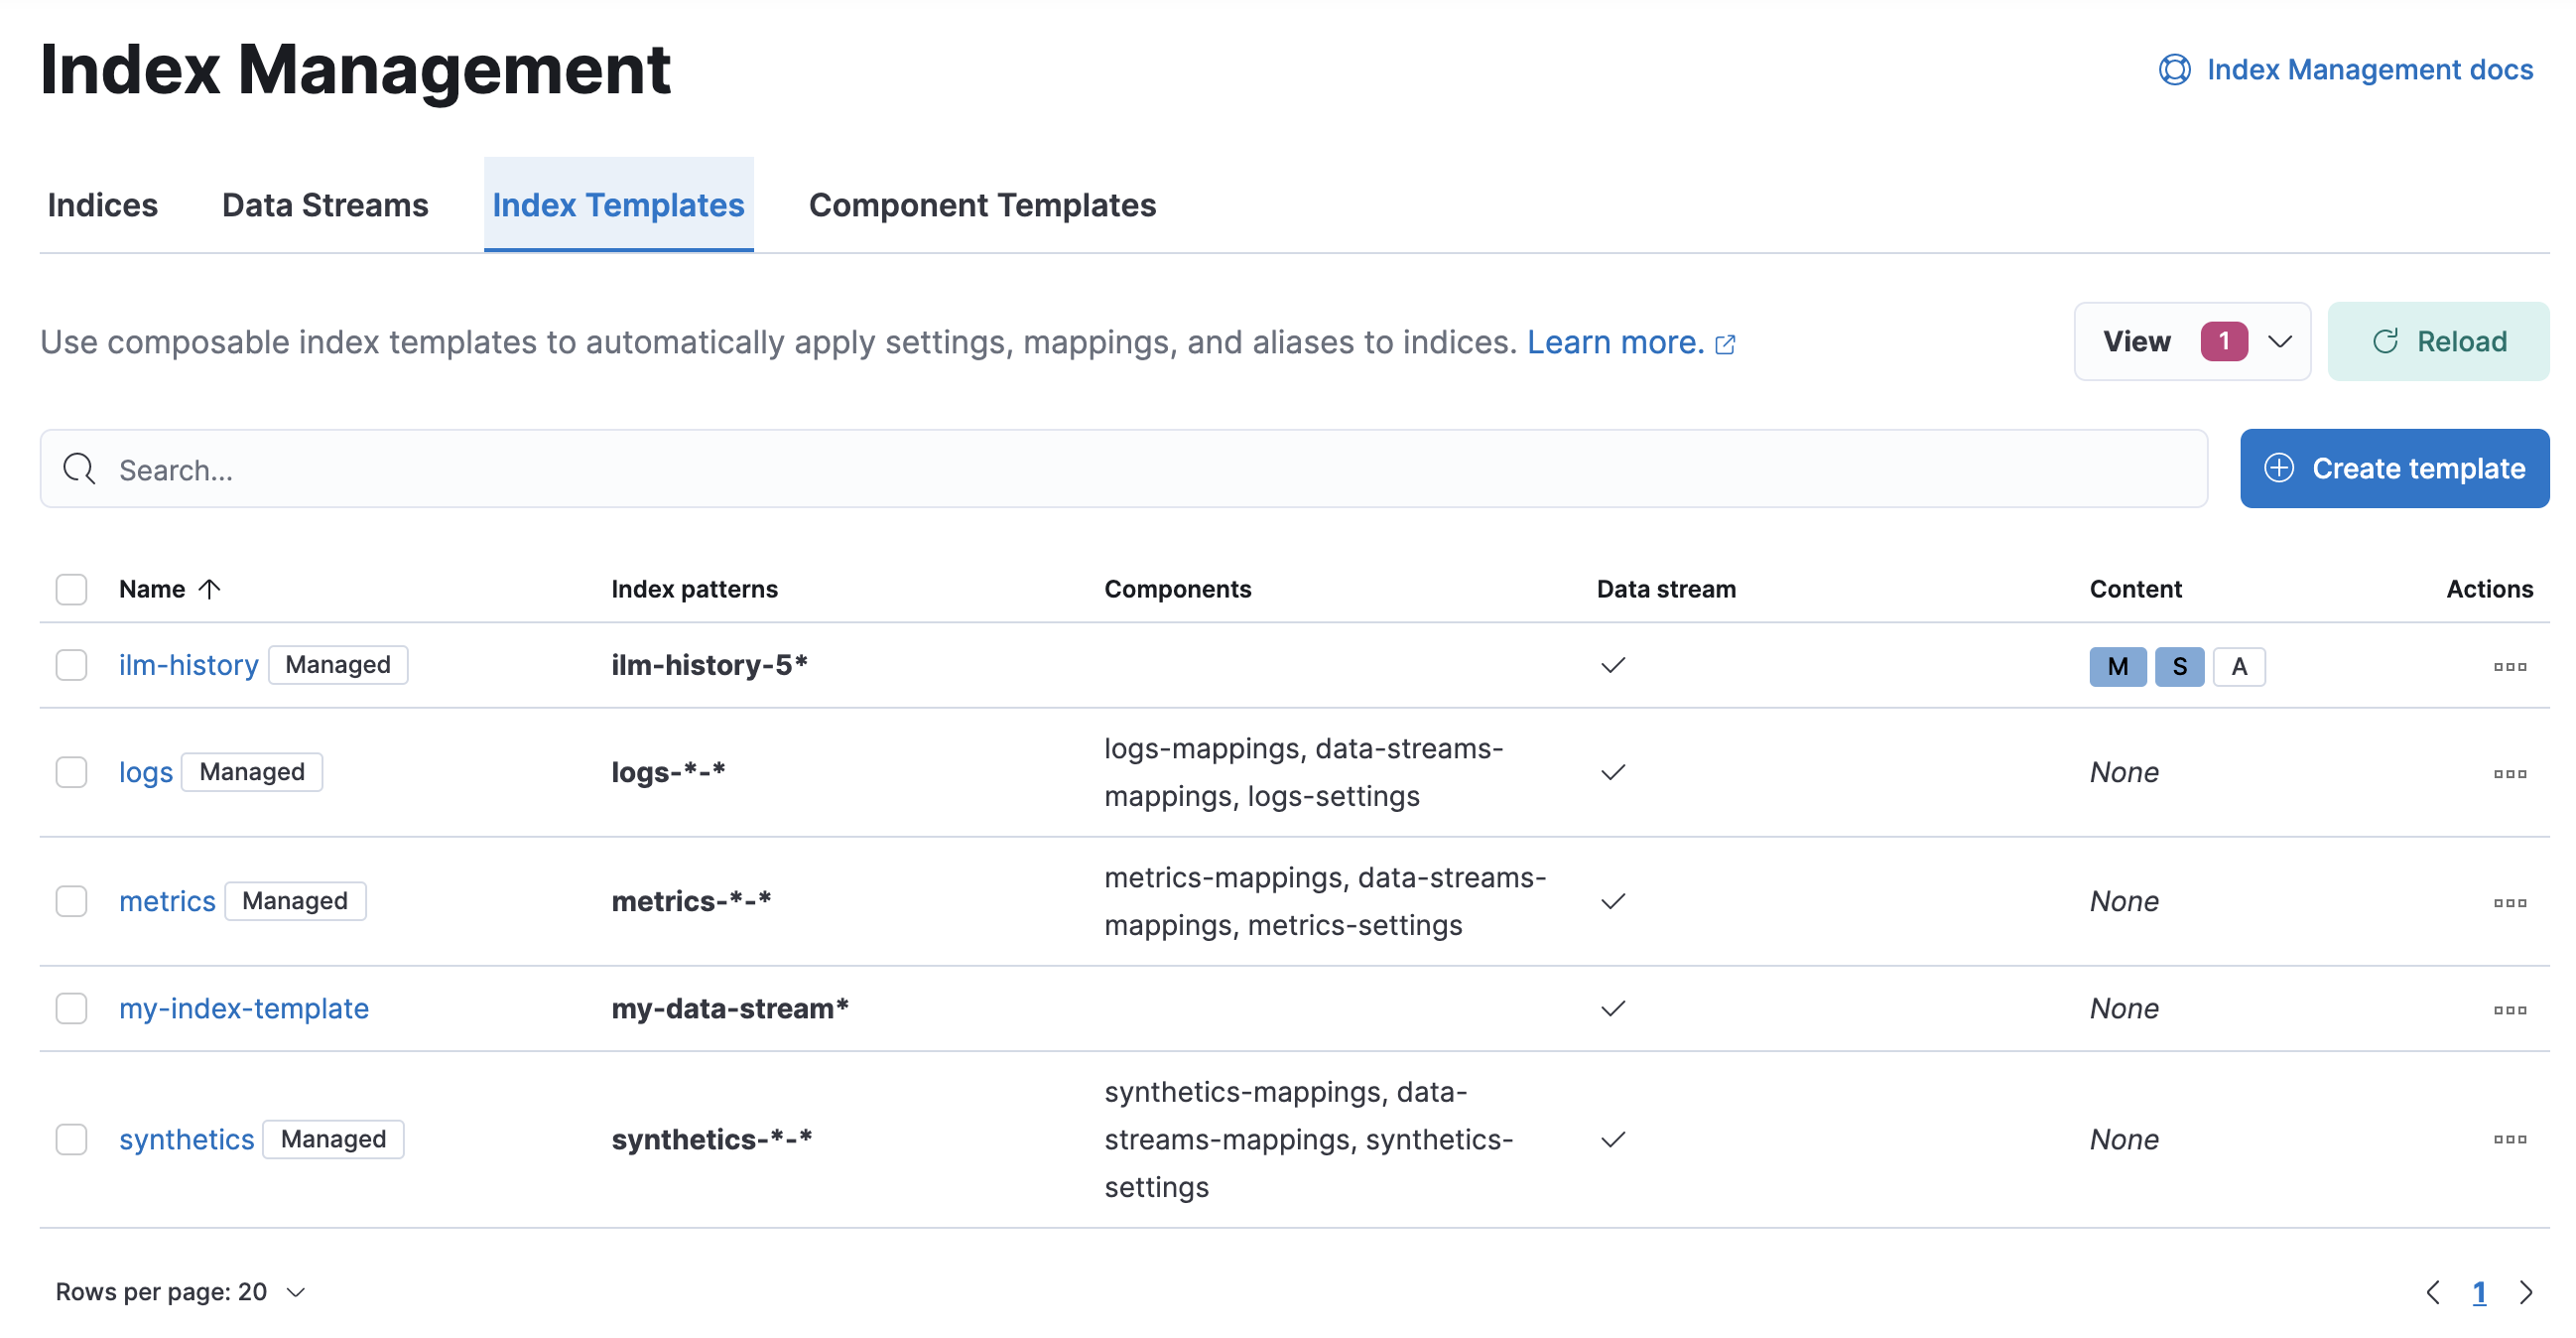Open actions menu for logs template
Screen dimensions: 2576x1338
[2510, 772]
